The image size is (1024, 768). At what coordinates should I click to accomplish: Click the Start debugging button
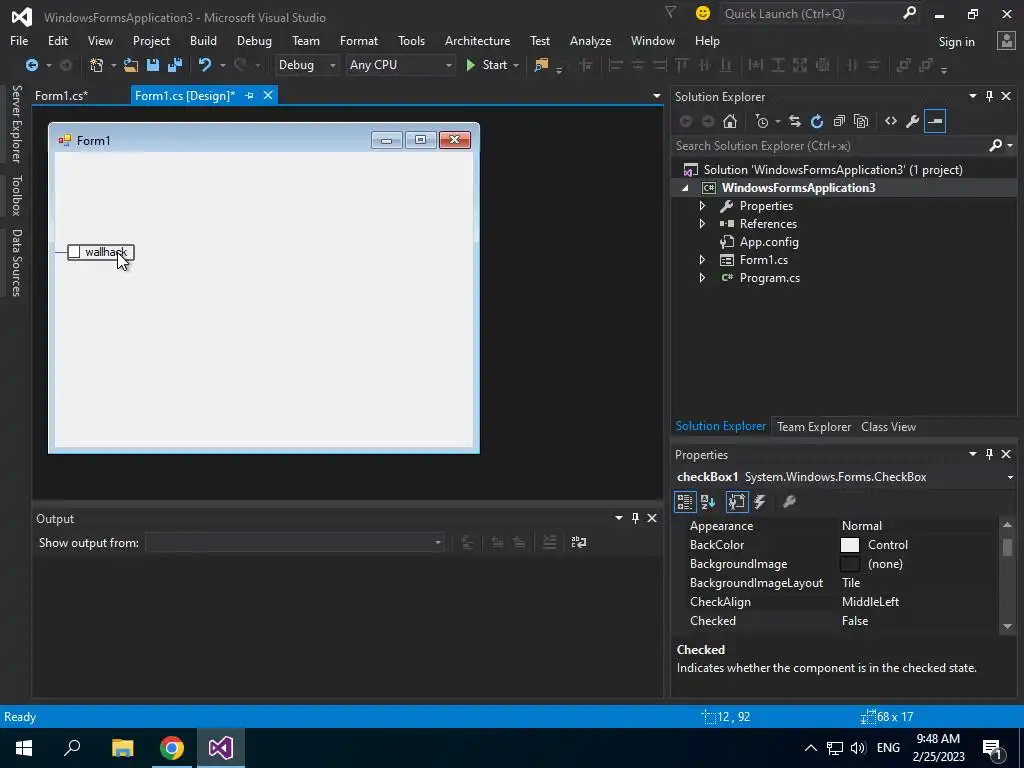pyautogui.click(x=487, y=65)
